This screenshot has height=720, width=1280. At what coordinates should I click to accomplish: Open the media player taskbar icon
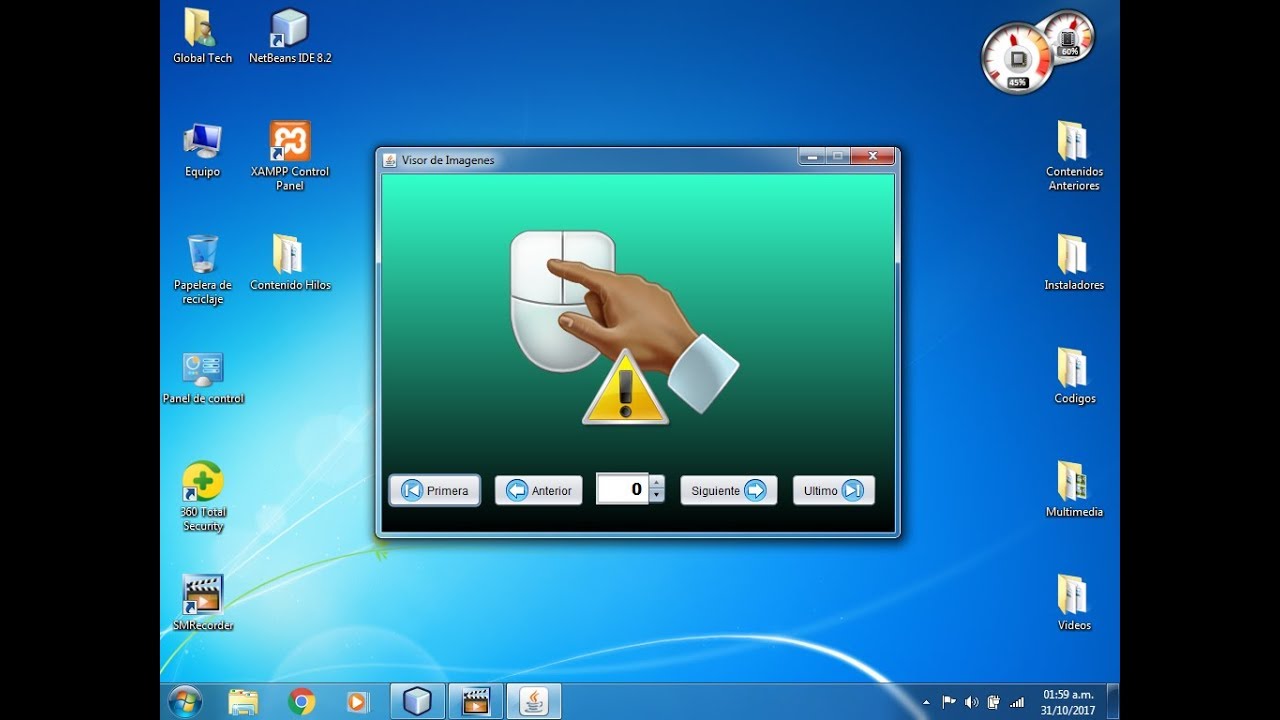357,702
